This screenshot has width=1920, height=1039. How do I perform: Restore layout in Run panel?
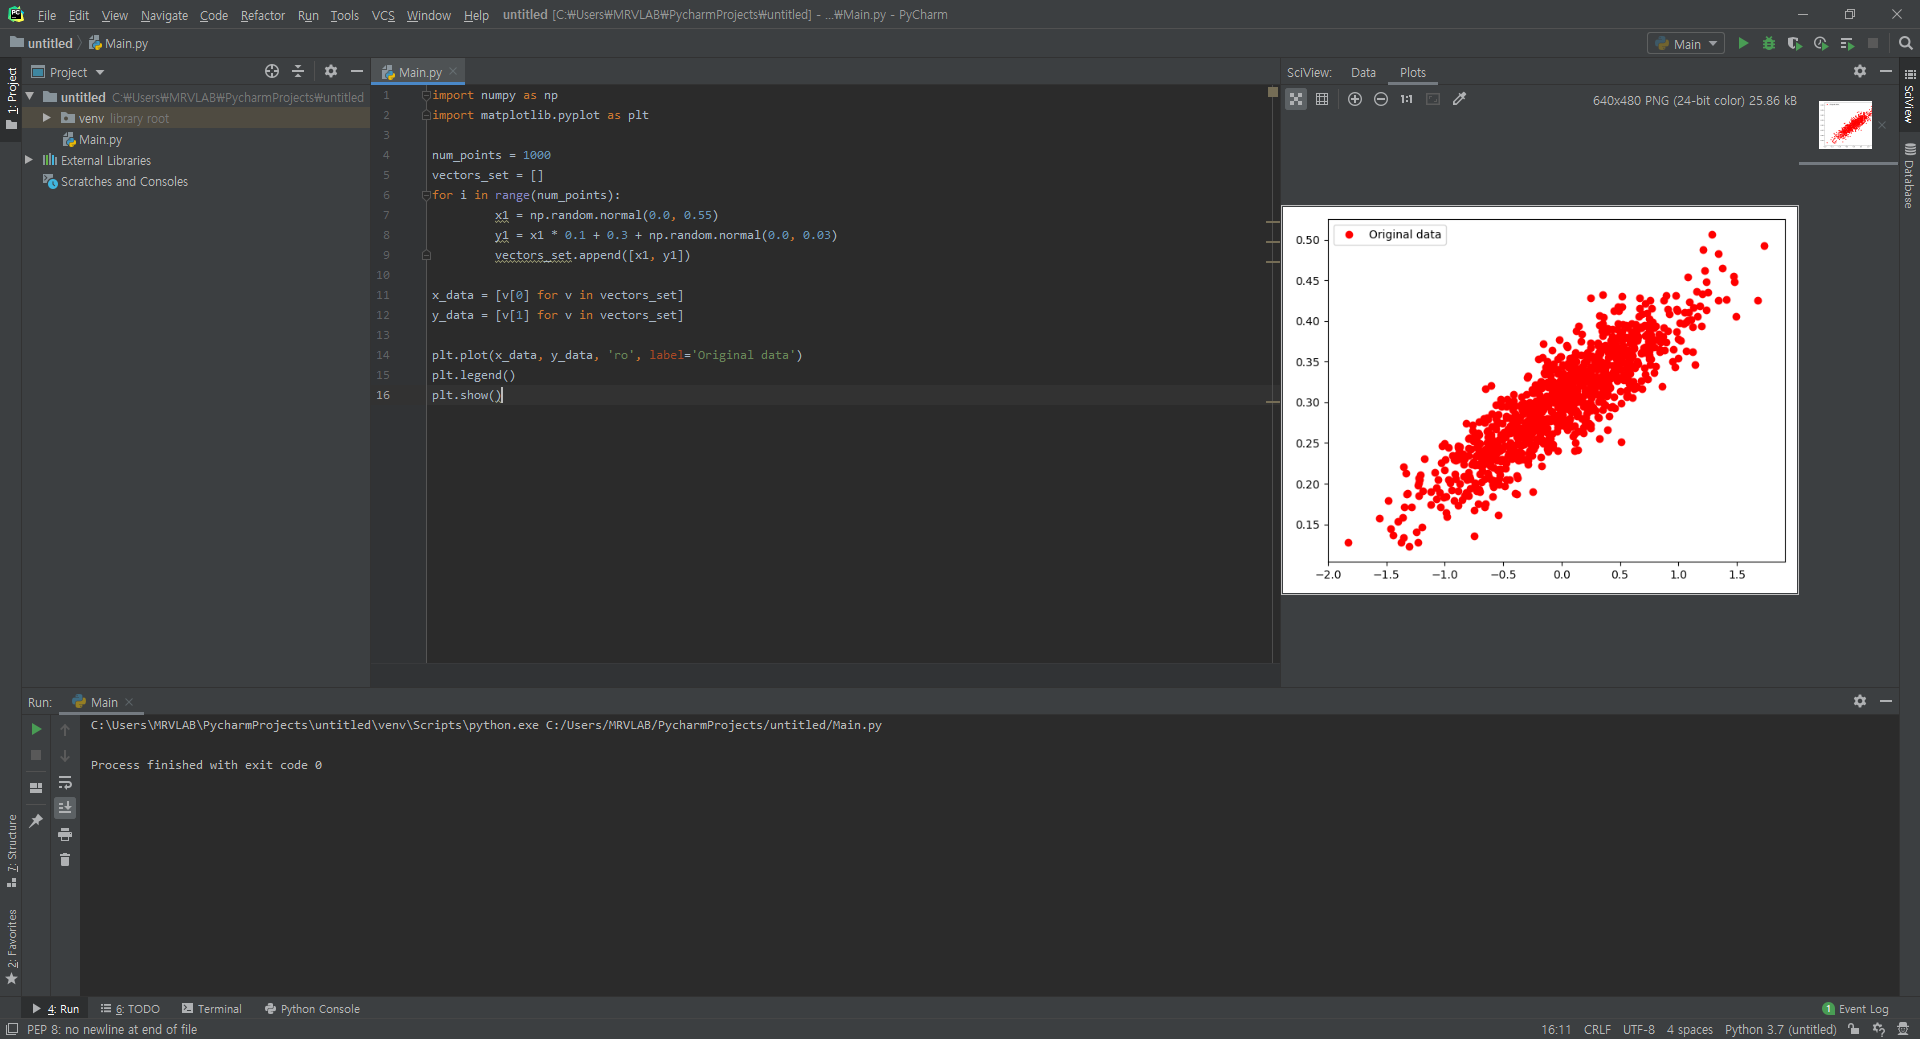[x=36, y=788]
